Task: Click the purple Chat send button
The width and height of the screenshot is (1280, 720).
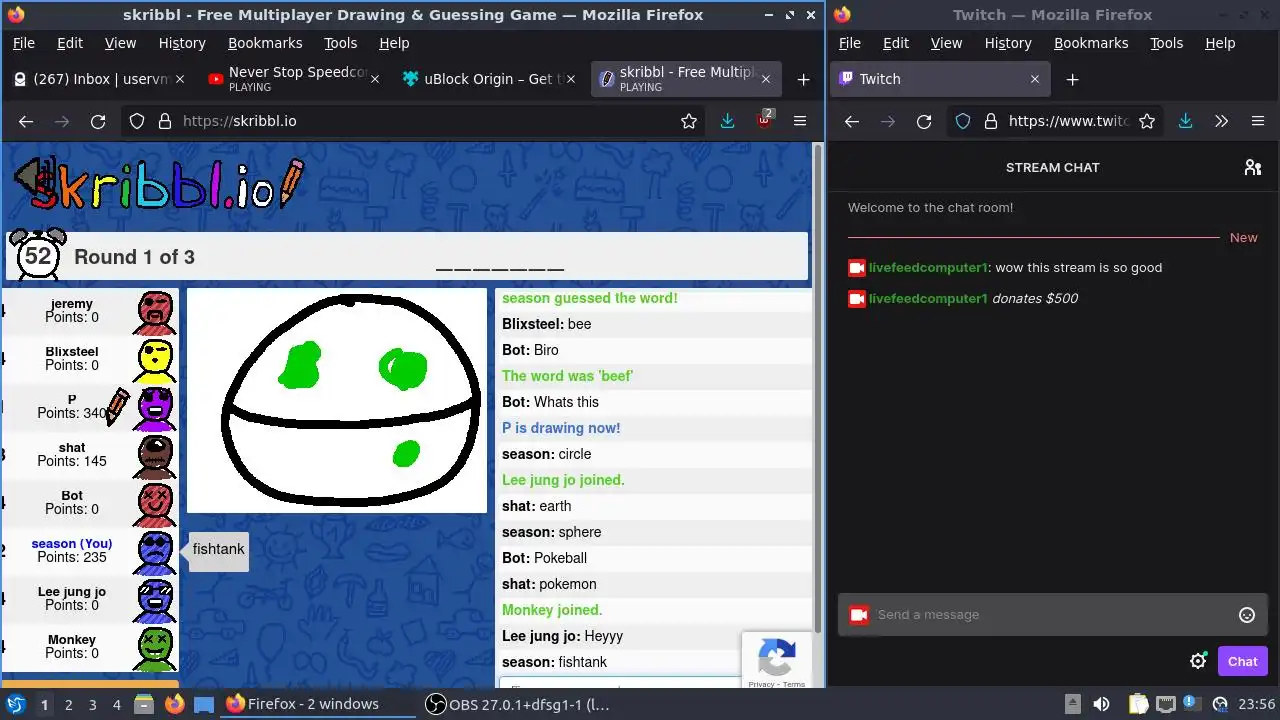Action: click(1243, 661)
